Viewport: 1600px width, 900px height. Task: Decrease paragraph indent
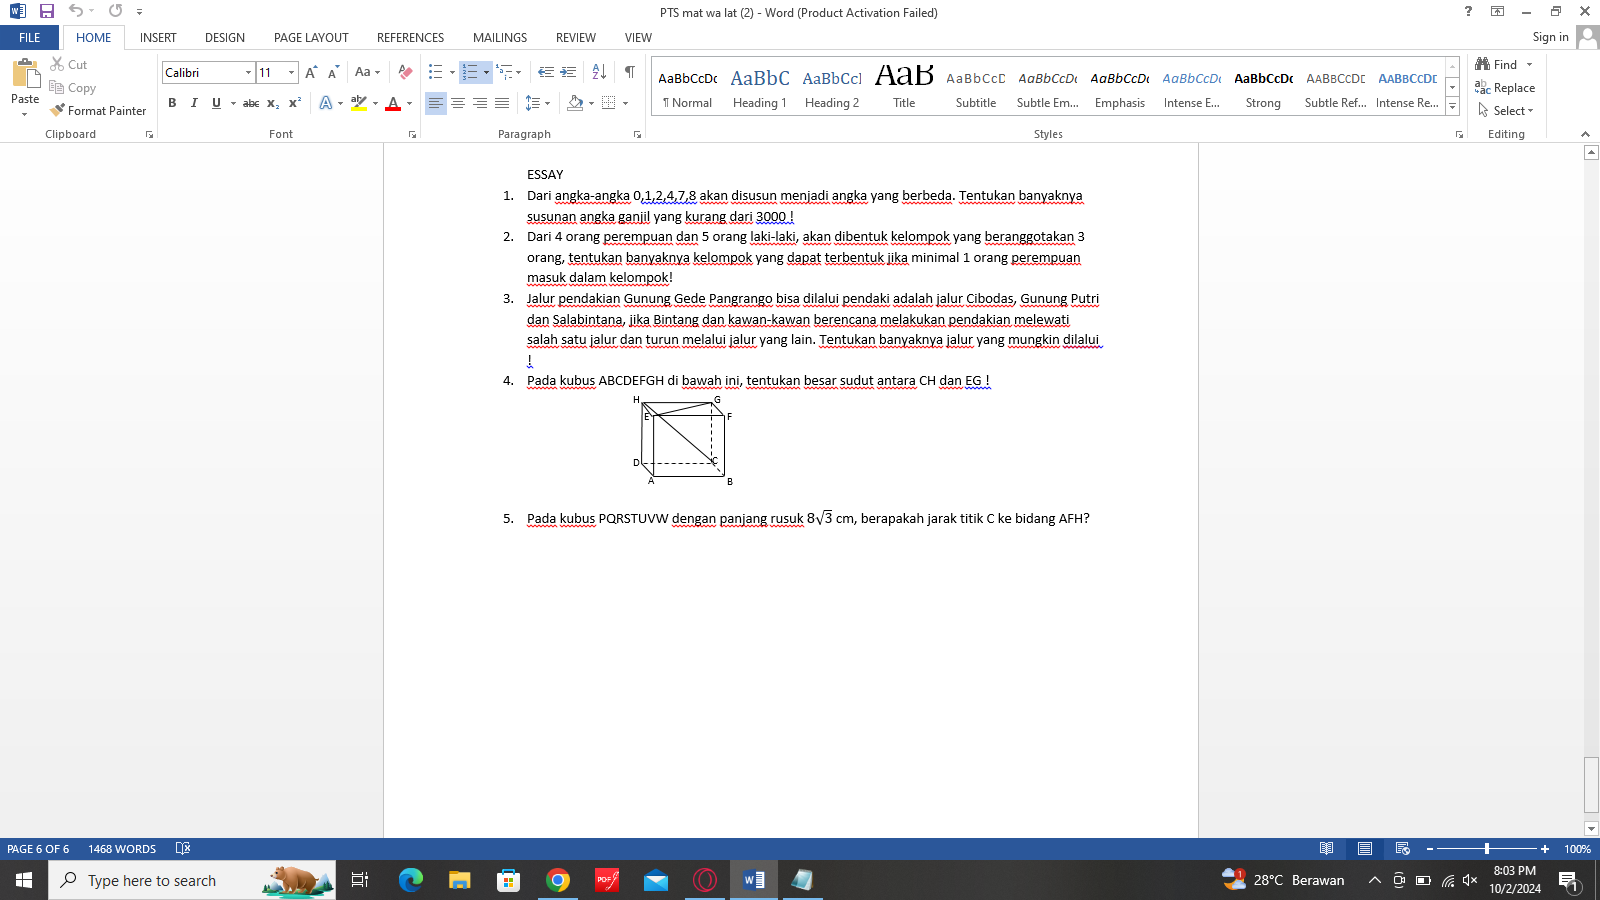pos(546,72)
